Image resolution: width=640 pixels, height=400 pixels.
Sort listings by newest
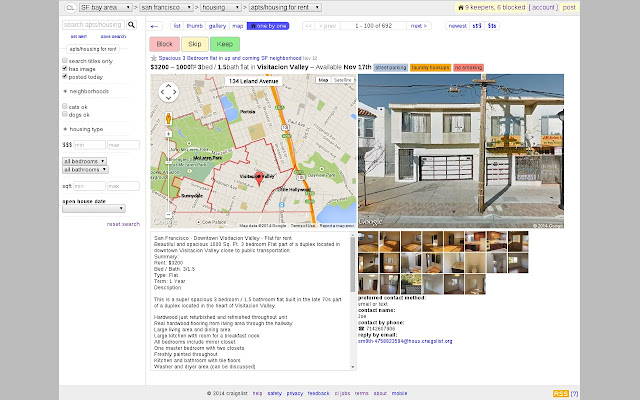pos(458,26)
